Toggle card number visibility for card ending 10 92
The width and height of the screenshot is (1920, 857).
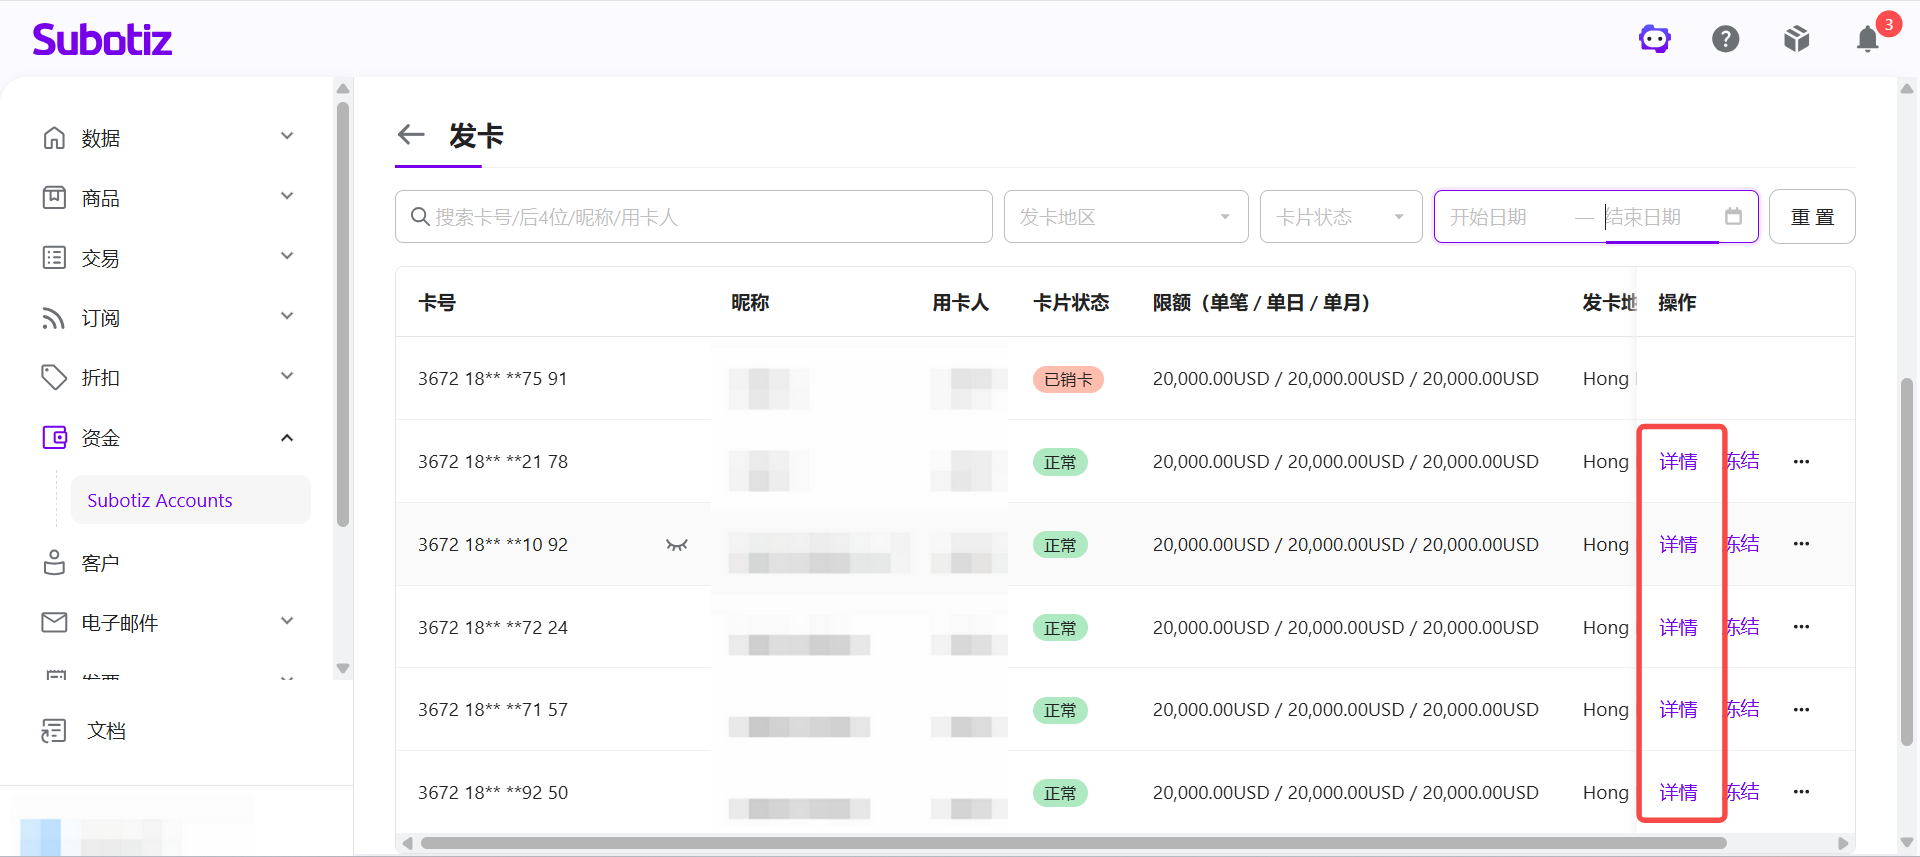(x=677, y=545)
